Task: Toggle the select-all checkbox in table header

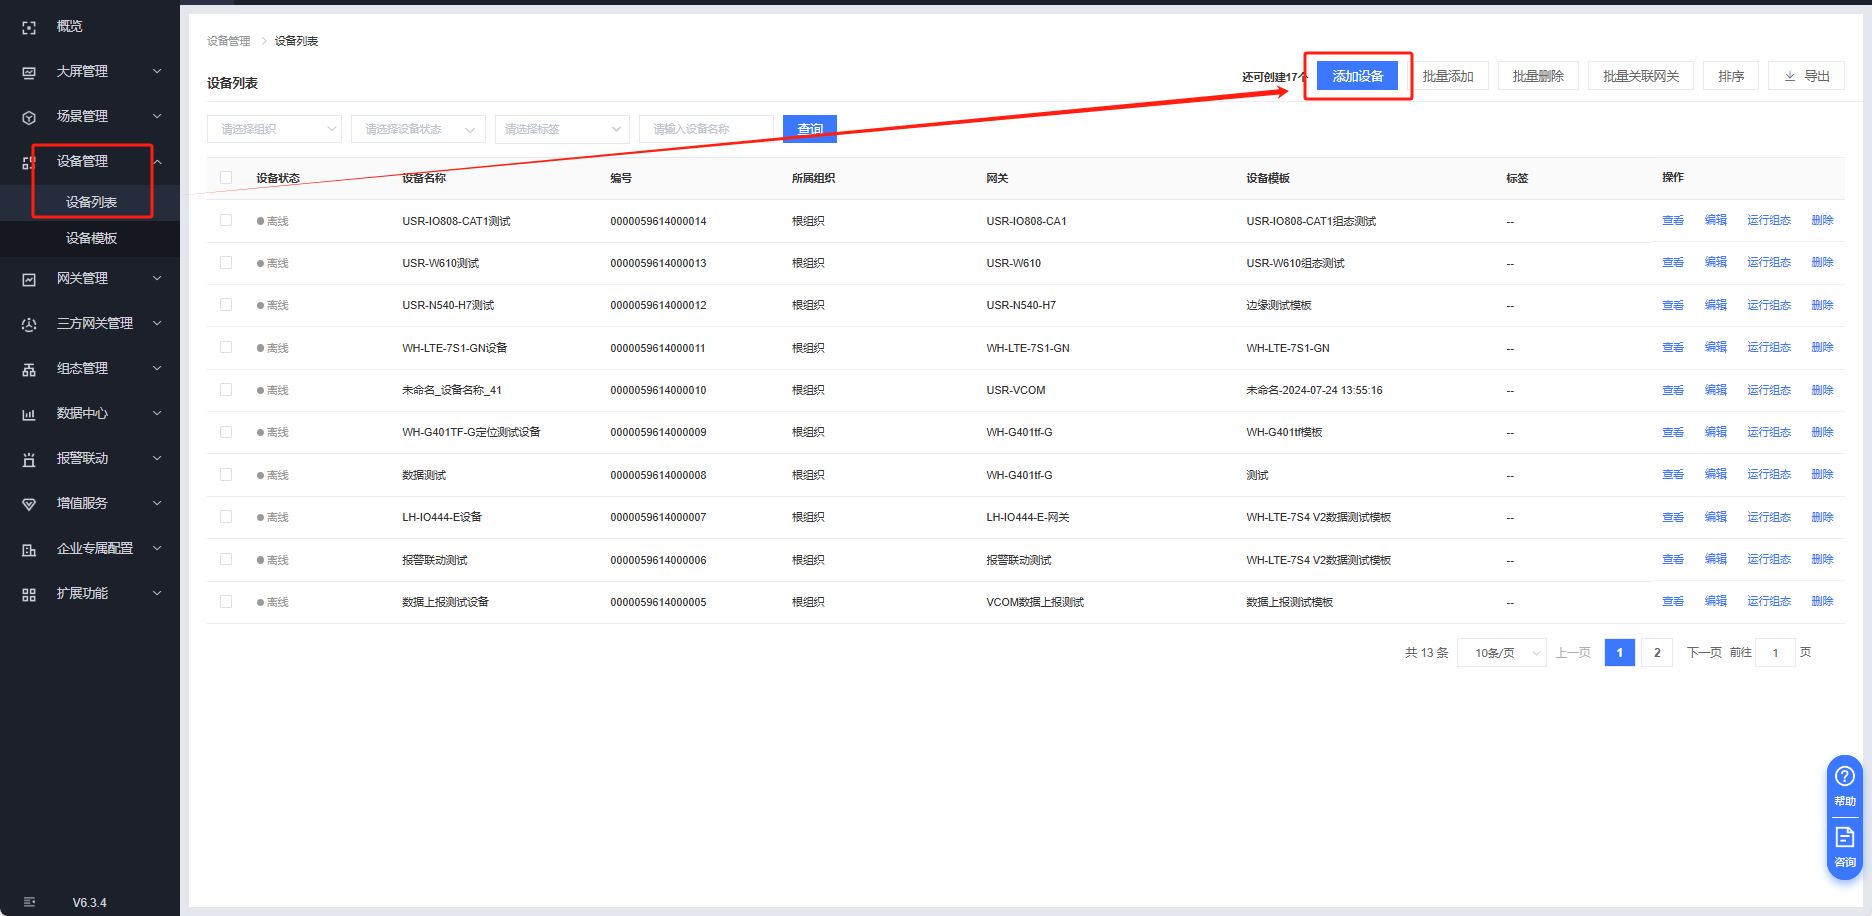Action: point(226,178)
